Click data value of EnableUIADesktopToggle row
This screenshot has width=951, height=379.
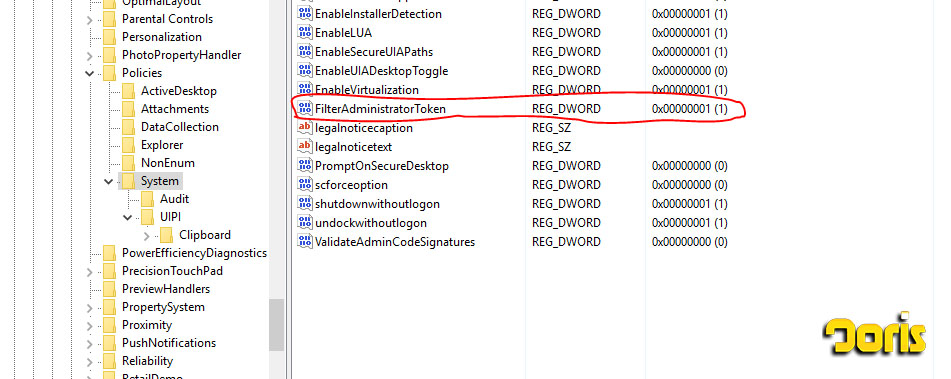click(x=690, y=71)
